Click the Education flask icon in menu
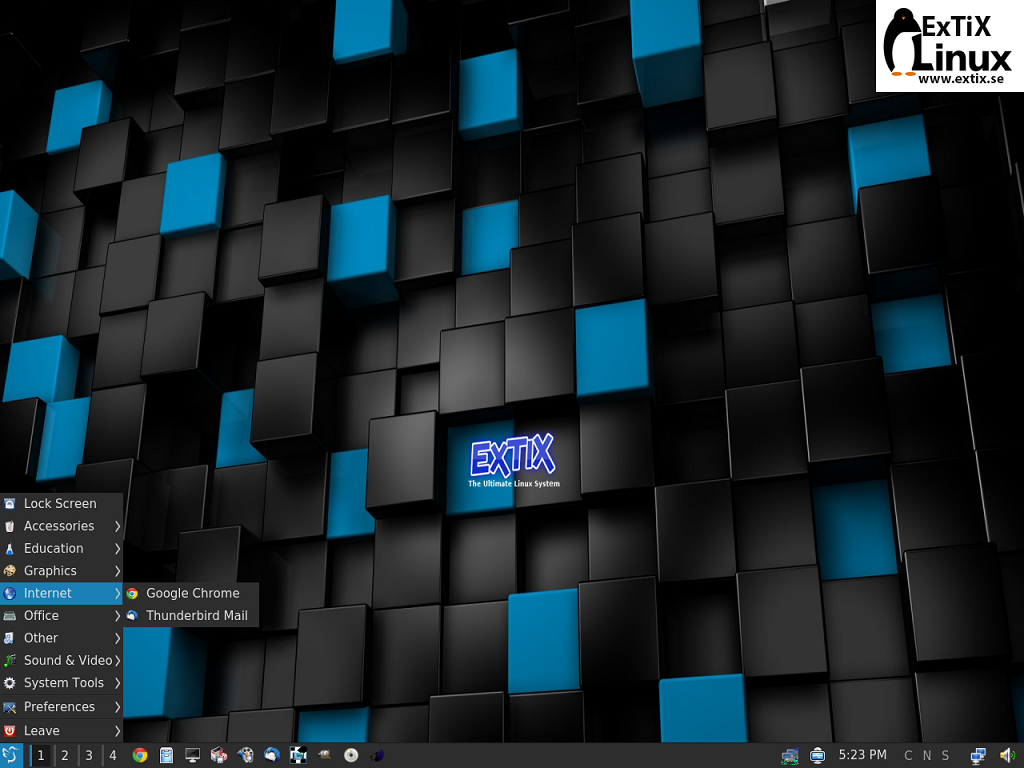The image size is (1024, 768). tap(10, 549)
